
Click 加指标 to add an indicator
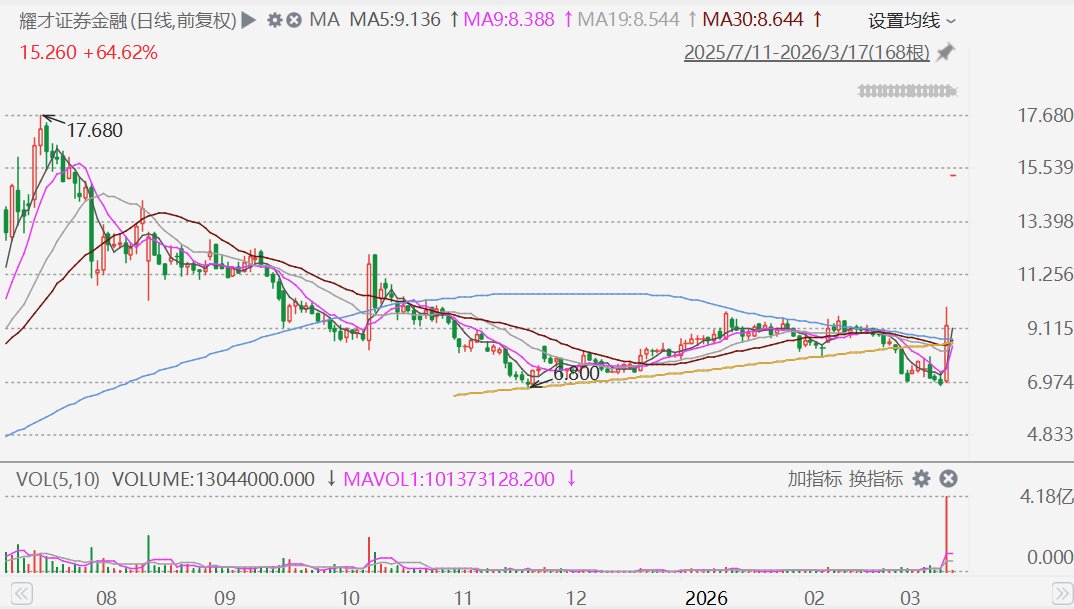(814, 479)
